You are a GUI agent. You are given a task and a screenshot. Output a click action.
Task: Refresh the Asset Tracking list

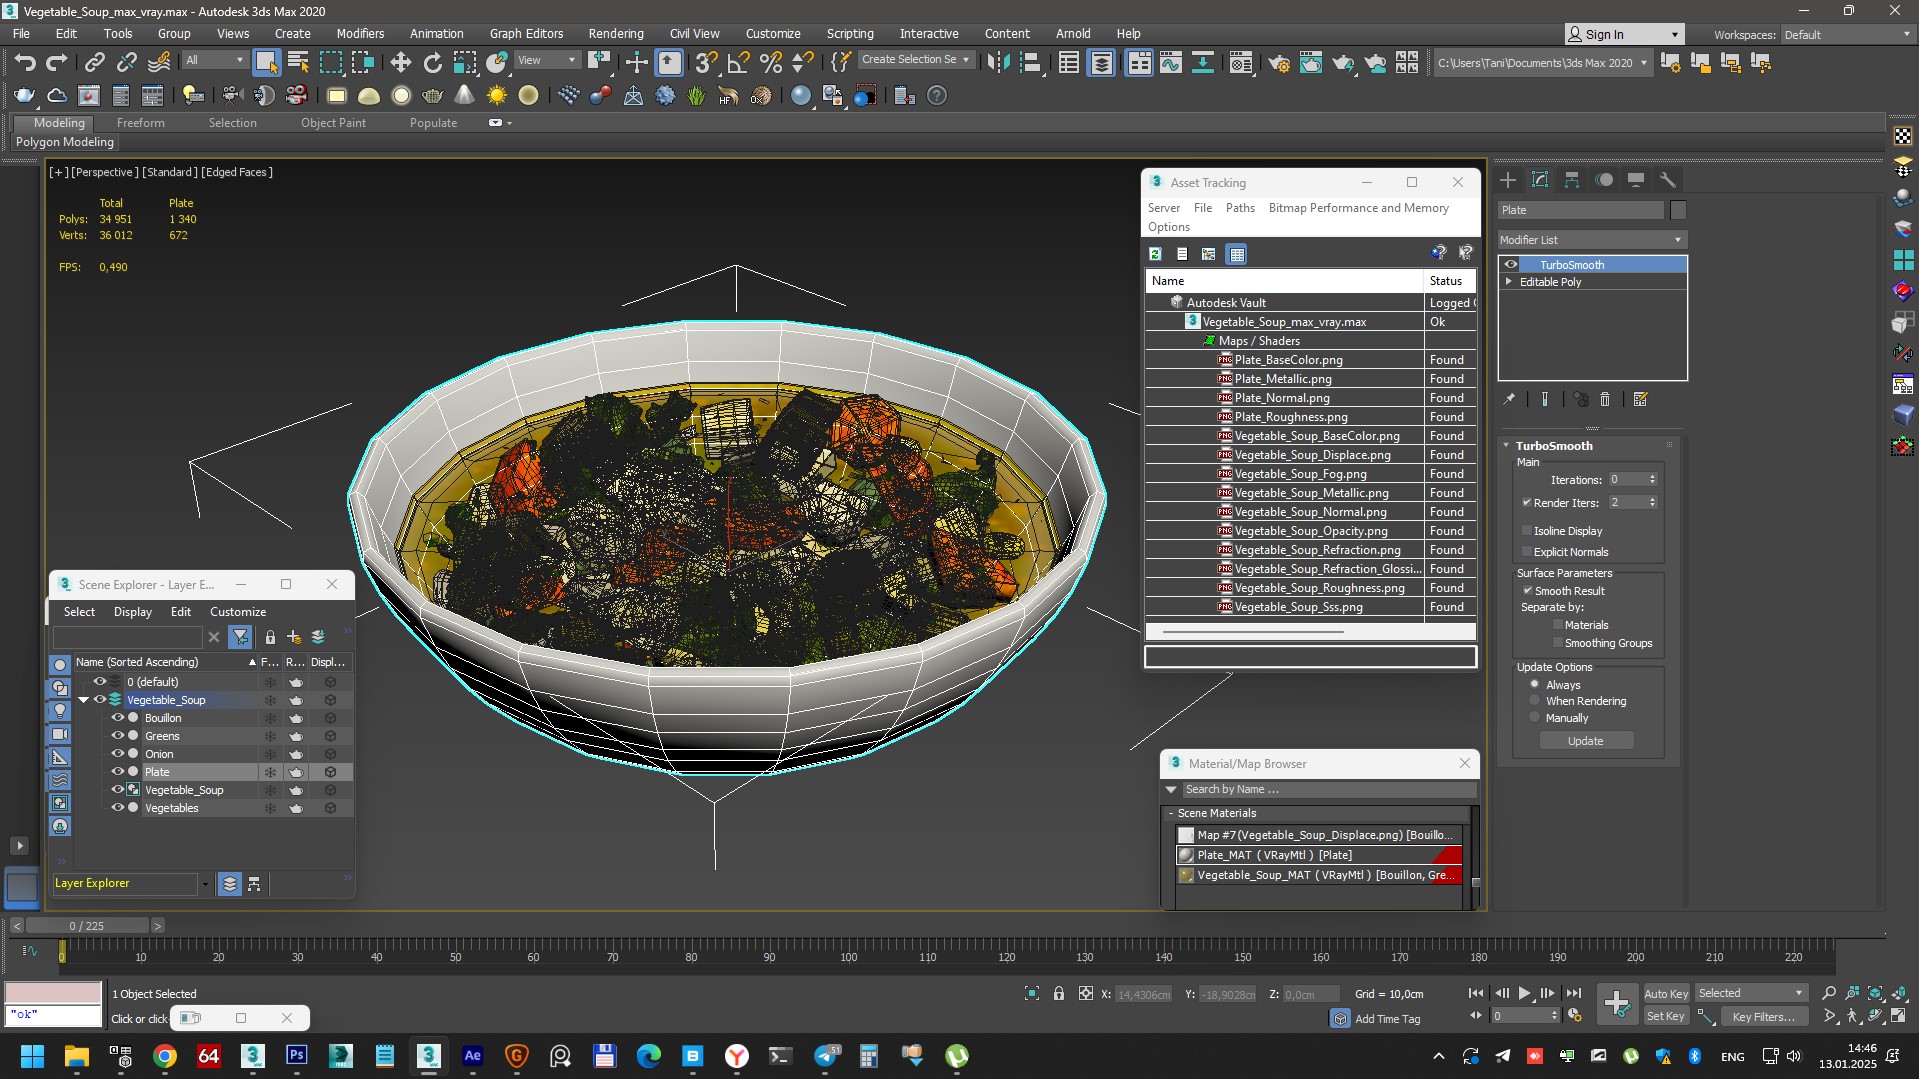pyautogui.click(x=1155, y=254)
